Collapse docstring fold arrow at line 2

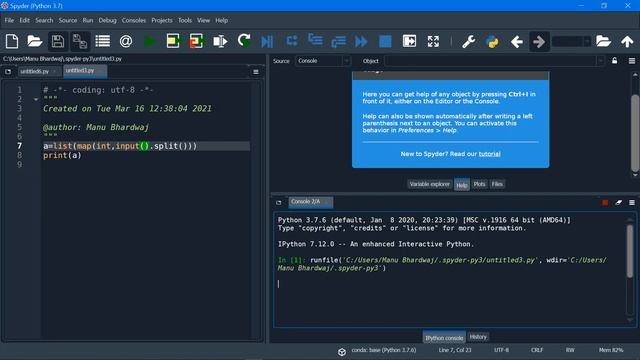36,99
